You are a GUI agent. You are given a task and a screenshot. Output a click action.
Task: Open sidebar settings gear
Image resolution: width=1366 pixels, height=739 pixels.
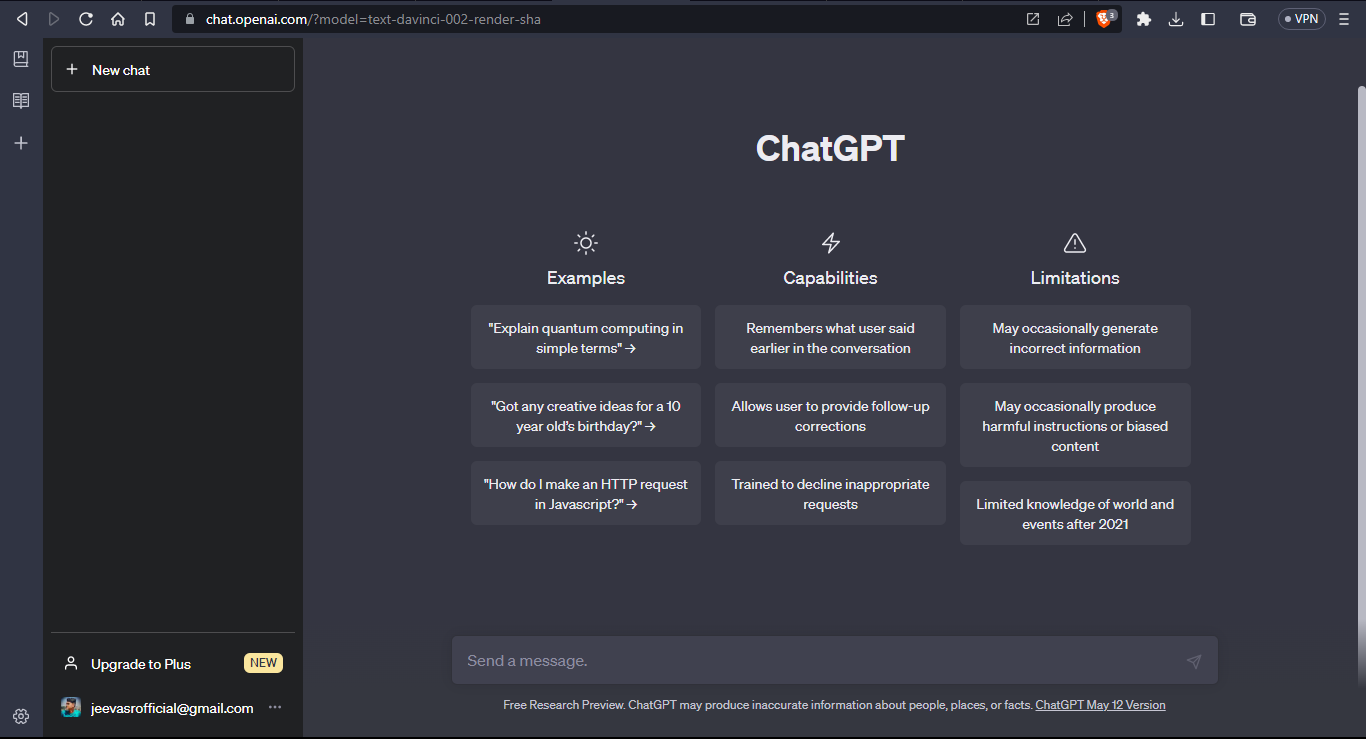[21, 716]
